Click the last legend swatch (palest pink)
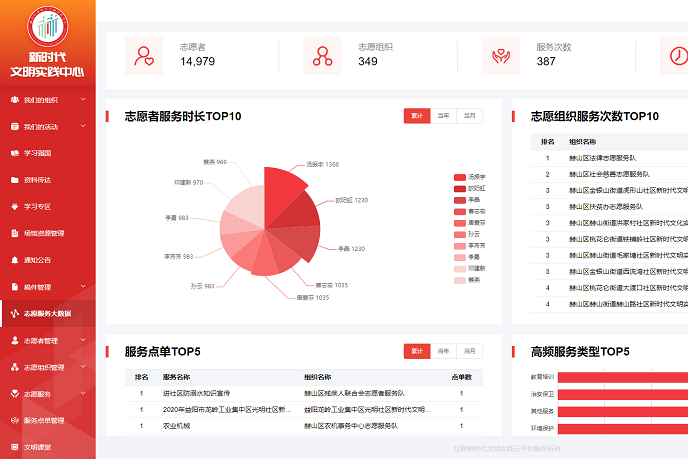Image resolution: width=688 pixels, height=459 pixels. (x=459, y=280)
